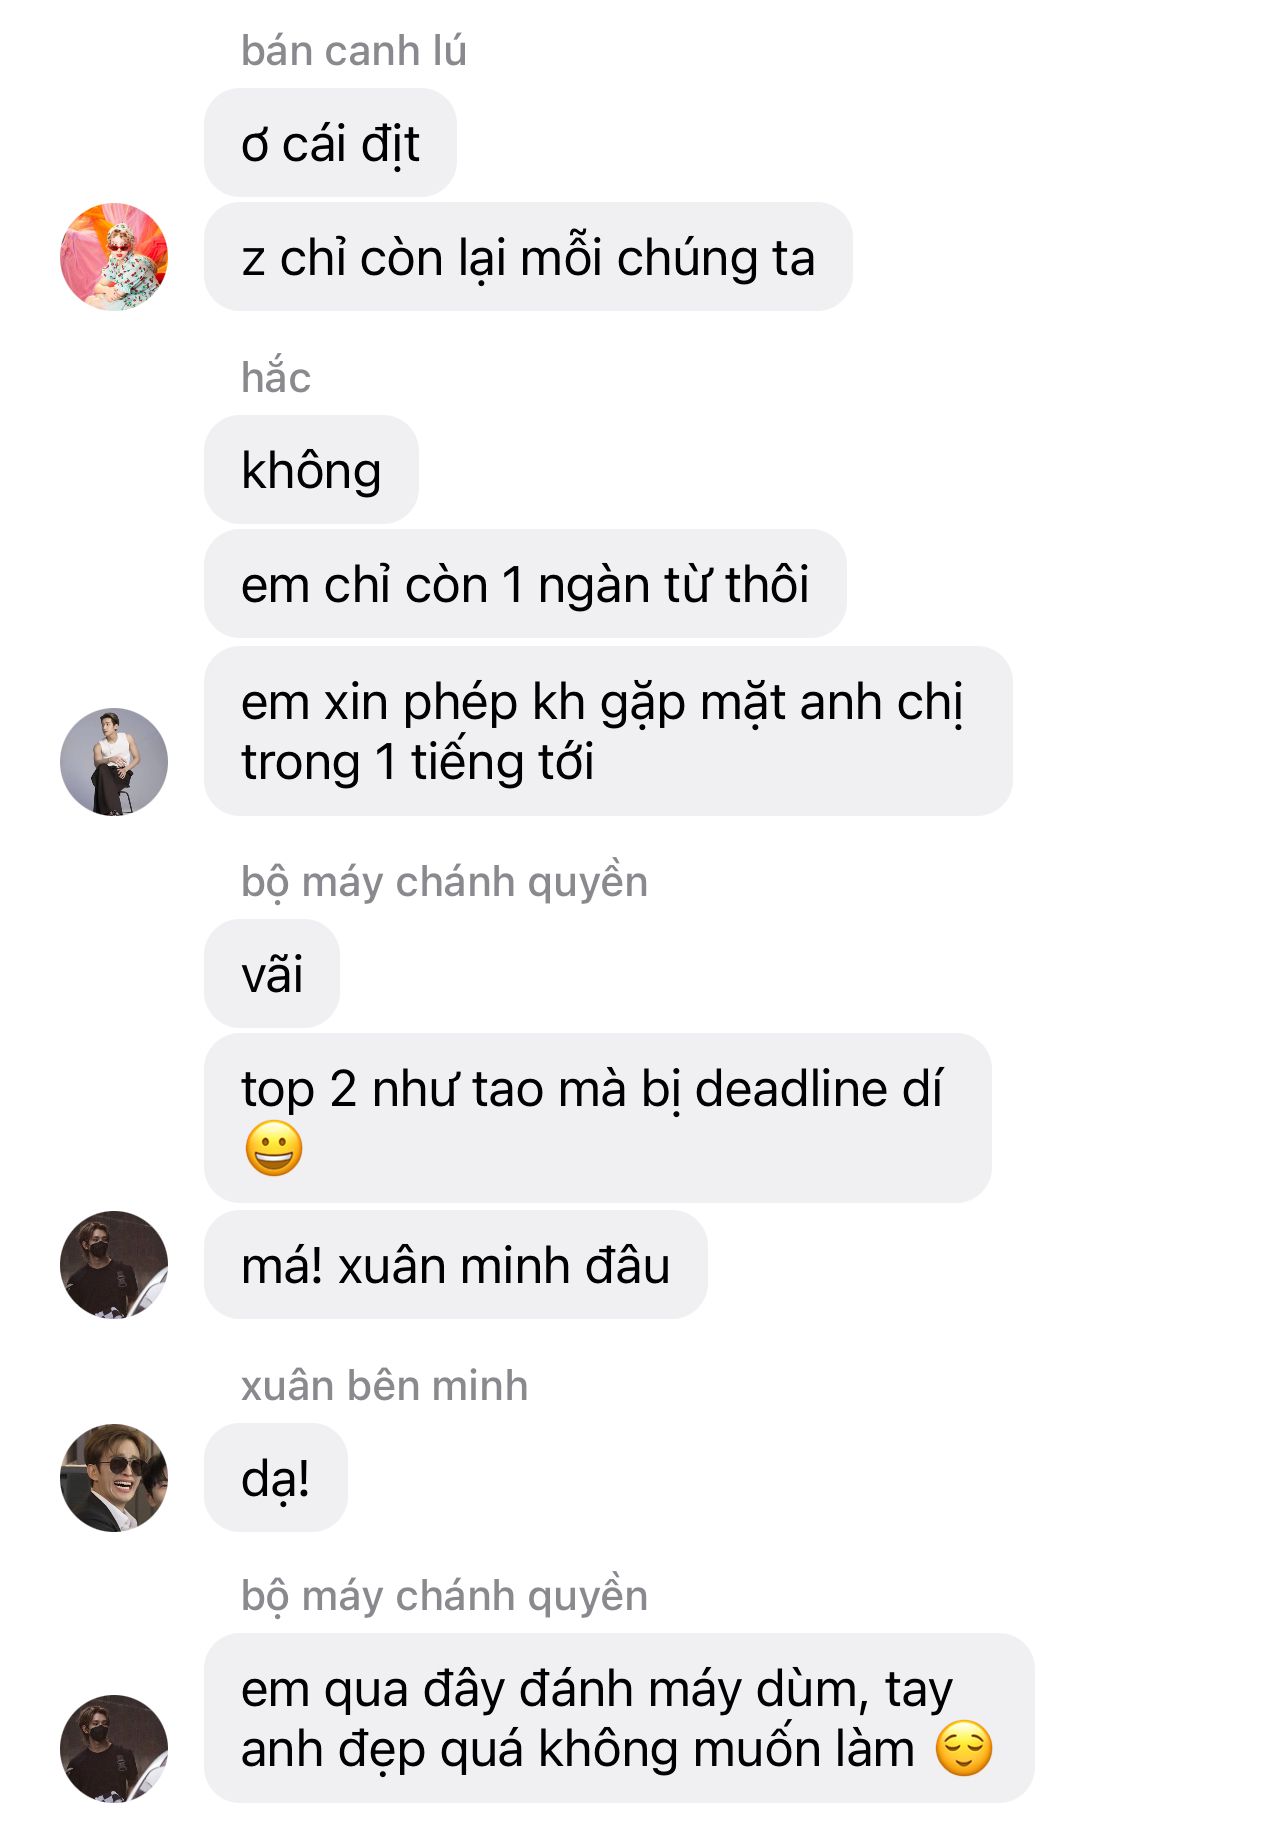Click the sender name 'xuân bên minh'
The width and height of the screenshot is (1284, 1831).
click(385, 1386)
